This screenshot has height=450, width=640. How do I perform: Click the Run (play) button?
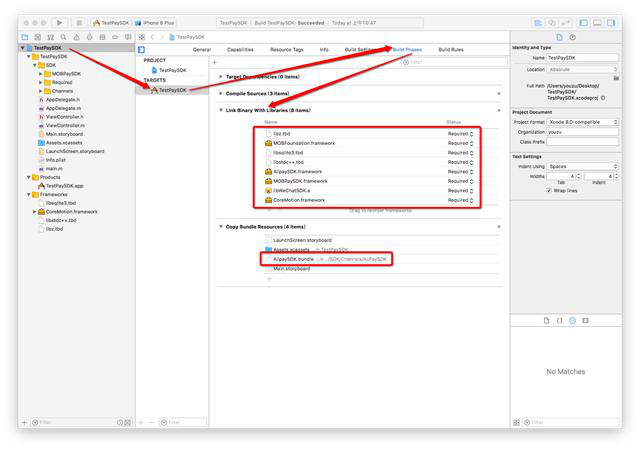pyautogui.click(x=60, y=23)
